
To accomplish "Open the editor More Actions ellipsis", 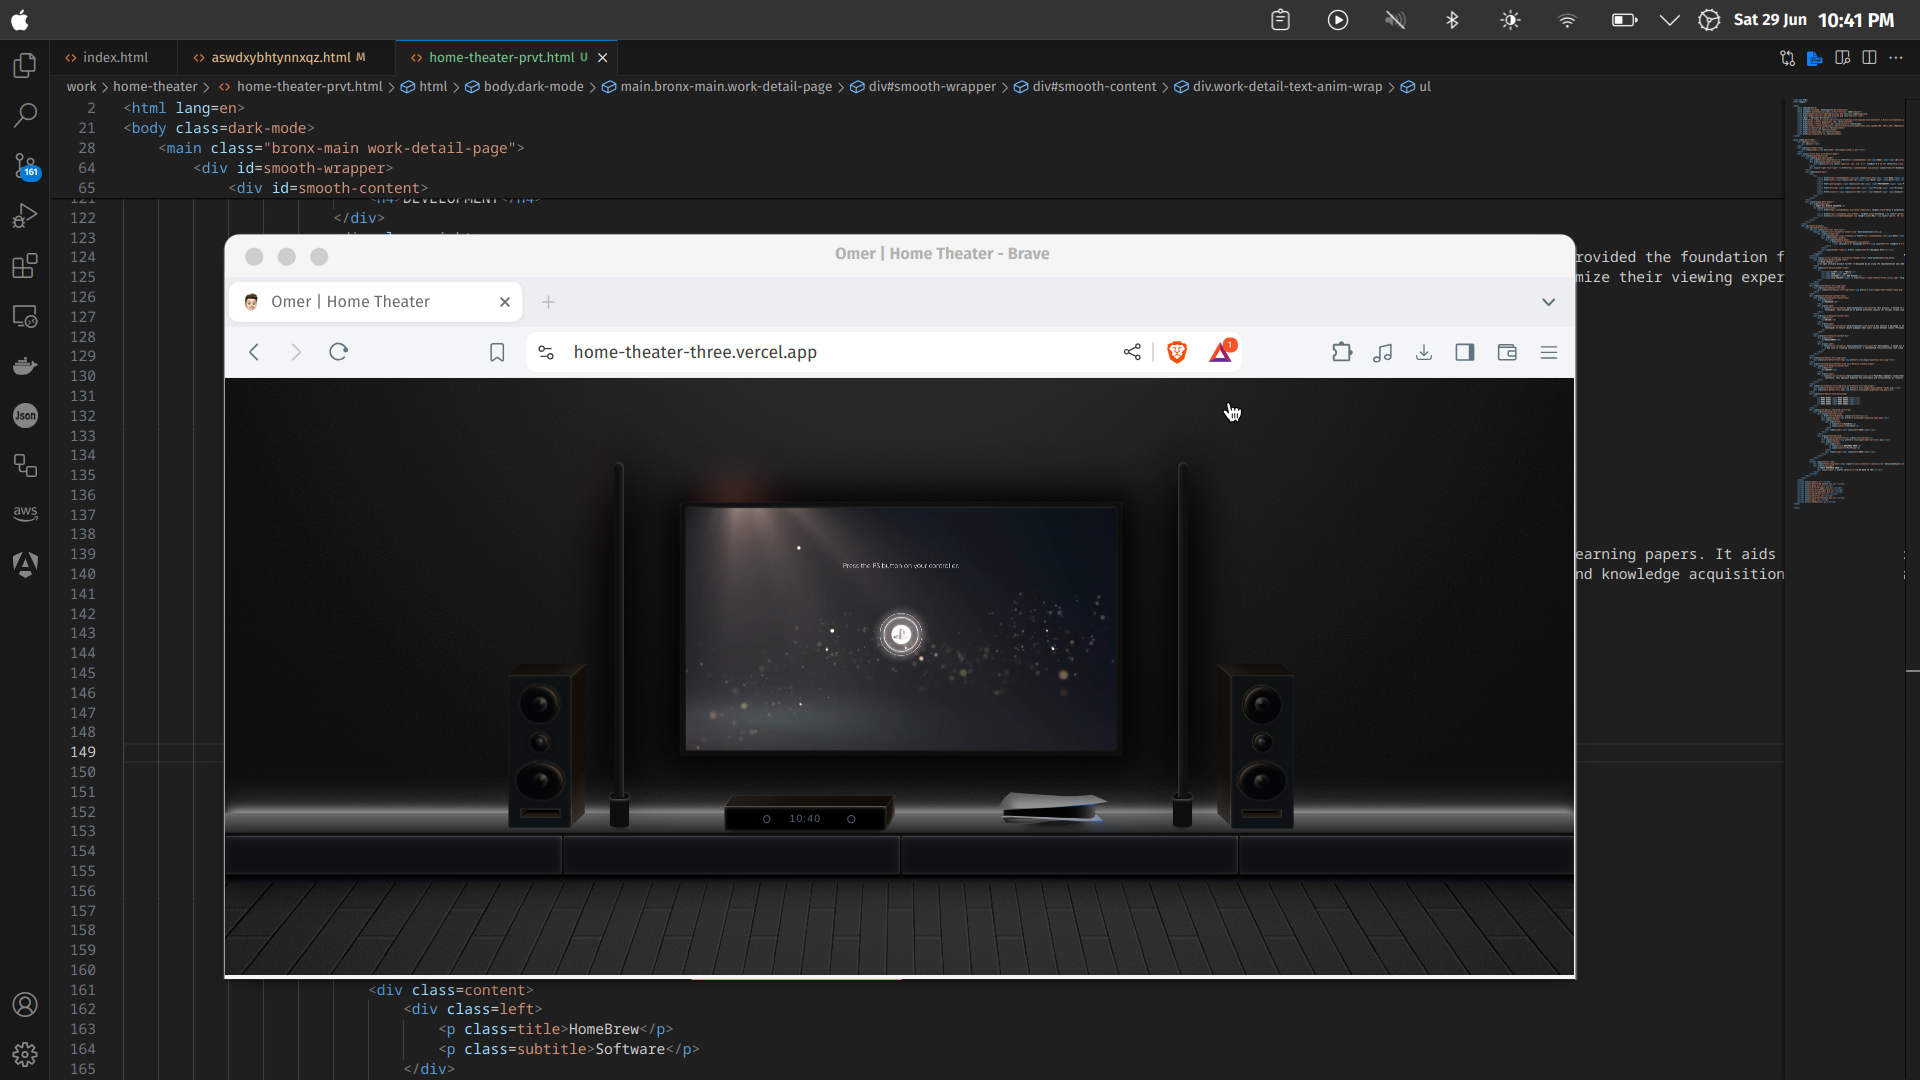I will coord(1896,58).
